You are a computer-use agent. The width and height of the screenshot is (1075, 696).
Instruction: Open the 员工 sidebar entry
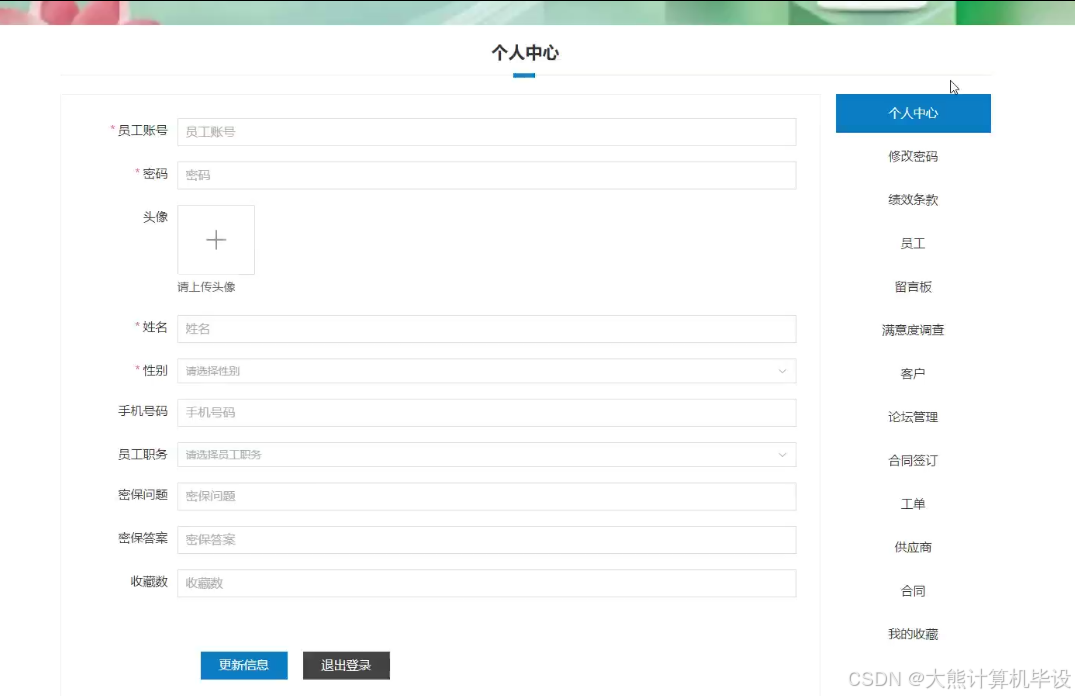coord(913,243)
